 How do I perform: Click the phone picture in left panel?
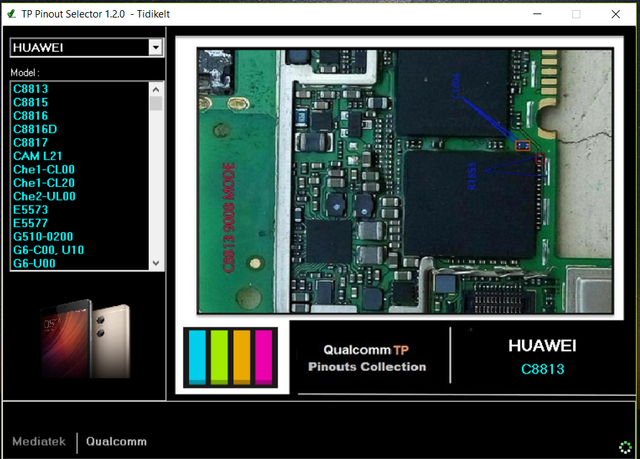[x=86, y=339]
